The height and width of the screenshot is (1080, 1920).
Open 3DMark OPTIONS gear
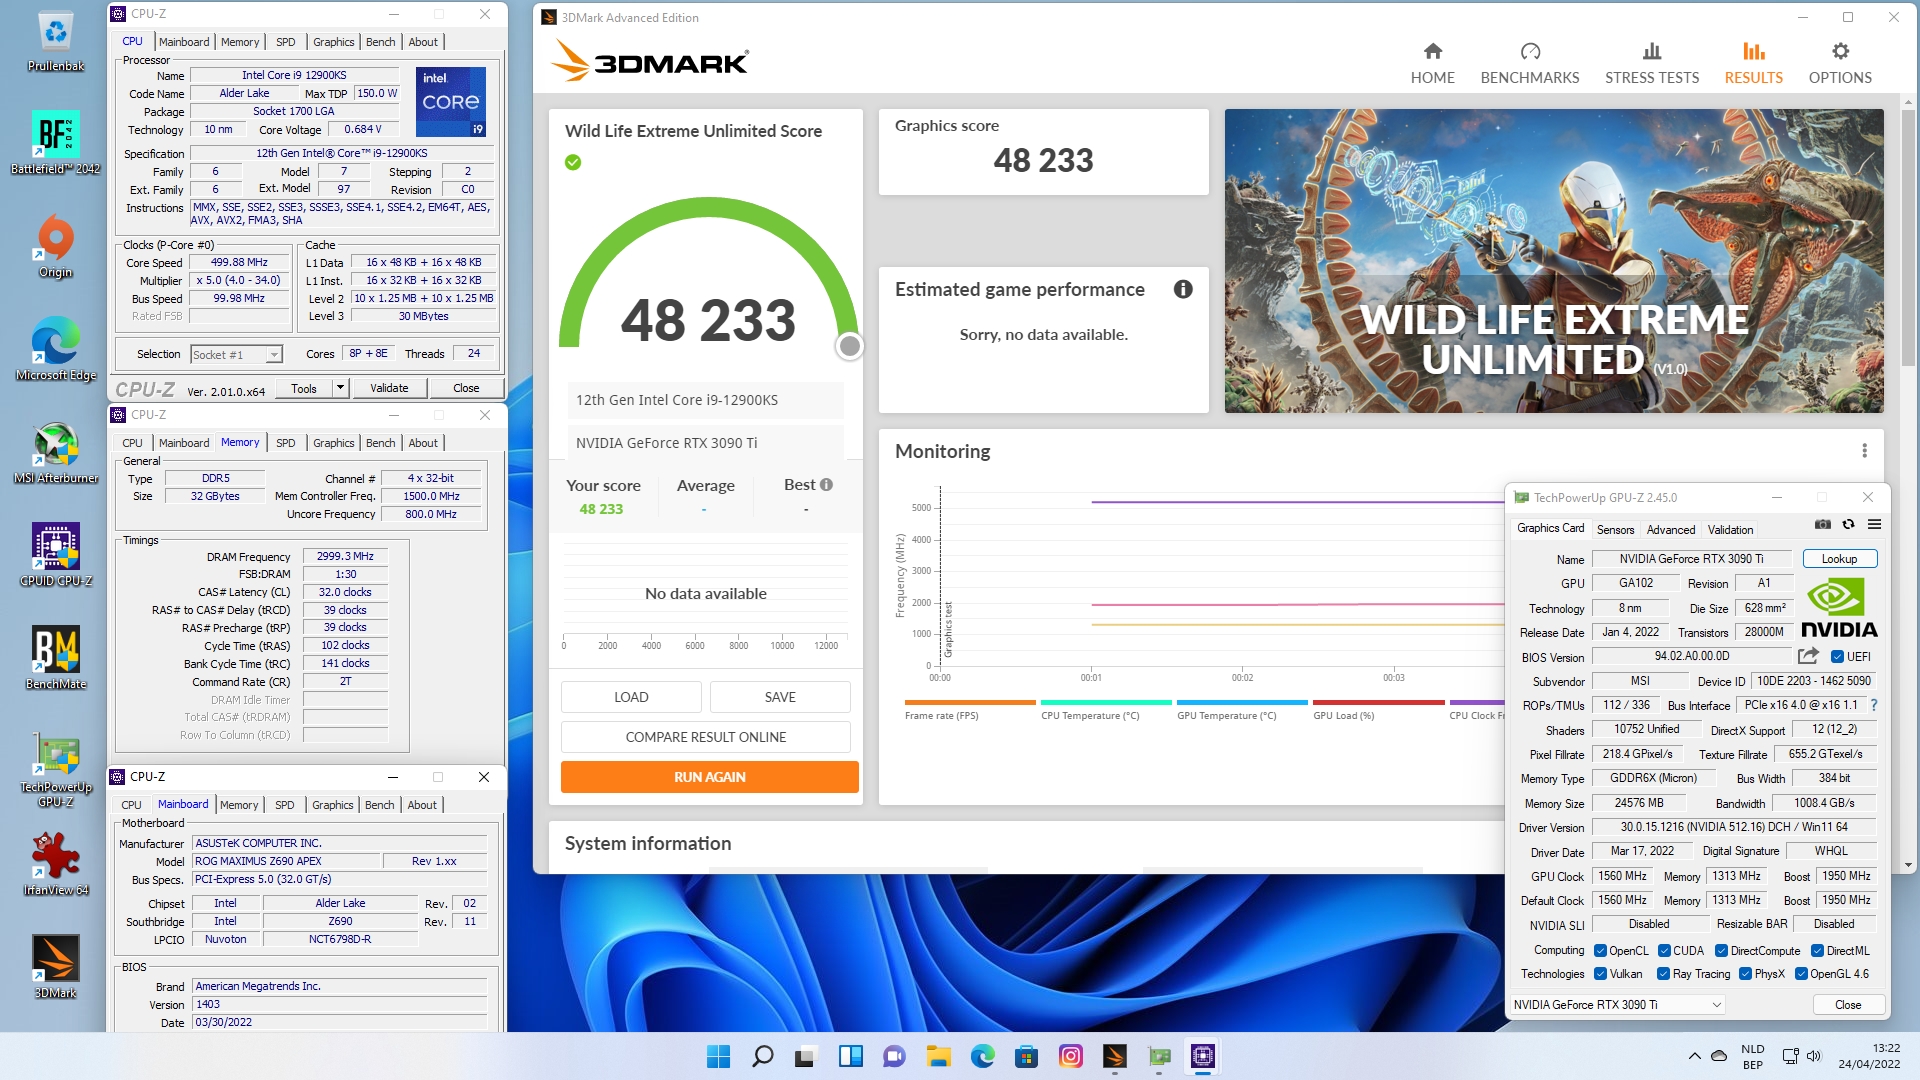point(1840,63)
